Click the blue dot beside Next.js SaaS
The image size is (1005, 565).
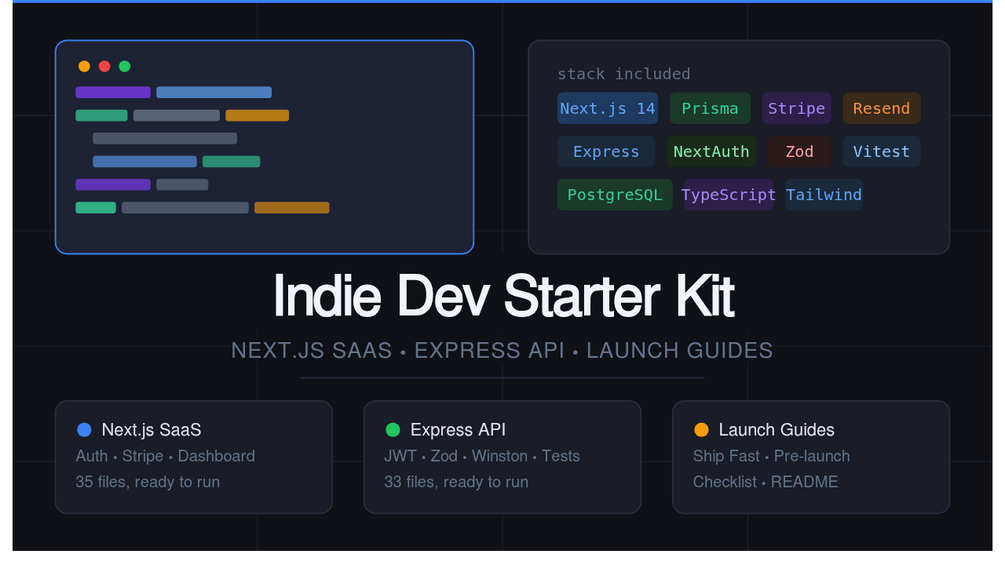[84, 430]
